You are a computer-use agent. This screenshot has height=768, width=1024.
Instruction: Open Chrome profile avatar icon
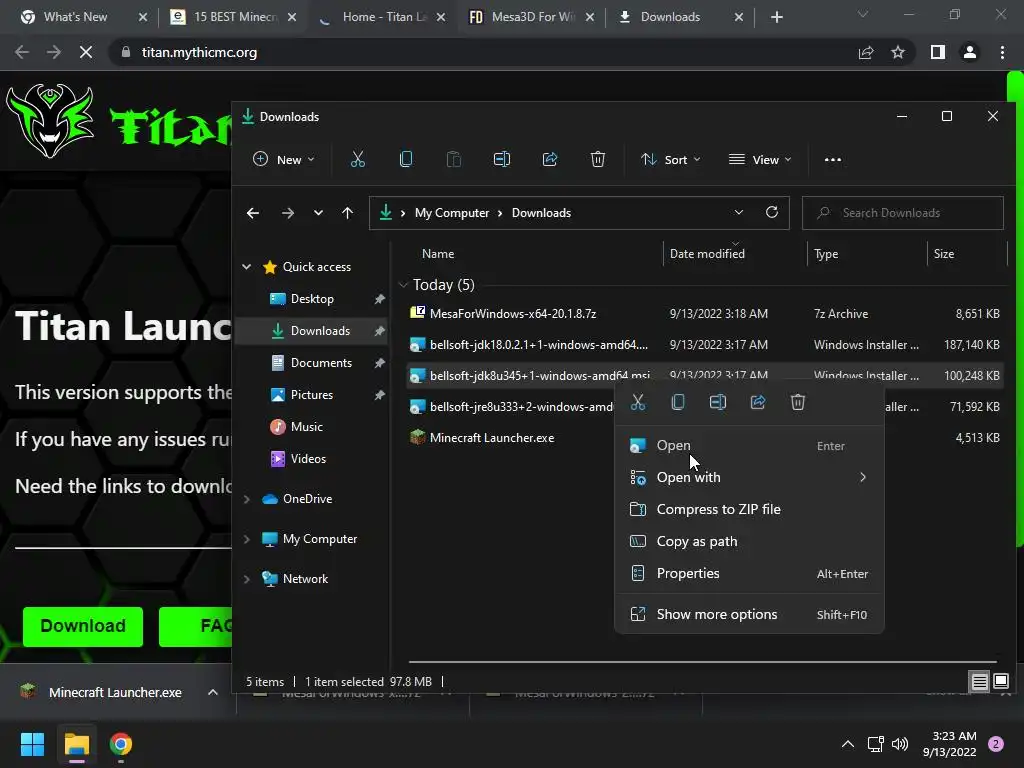tap(970, 52)
